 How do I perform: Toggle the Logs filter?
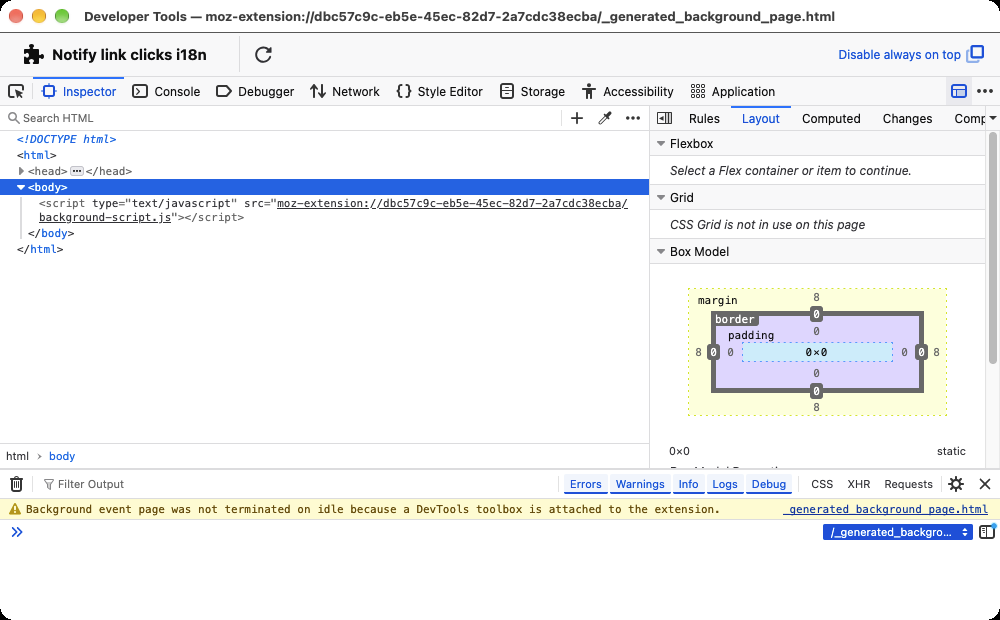coord(724,484)
